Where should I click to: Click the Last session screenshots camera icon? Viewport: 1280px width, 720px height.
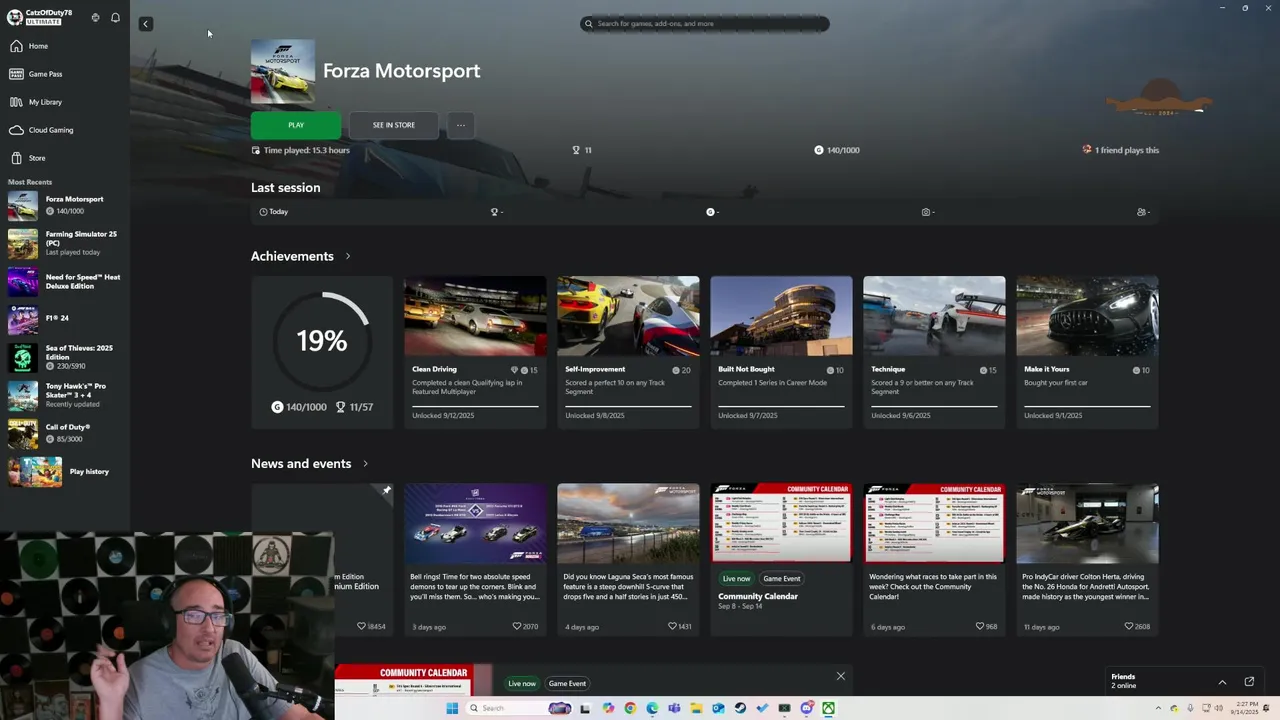coord(926,212)
